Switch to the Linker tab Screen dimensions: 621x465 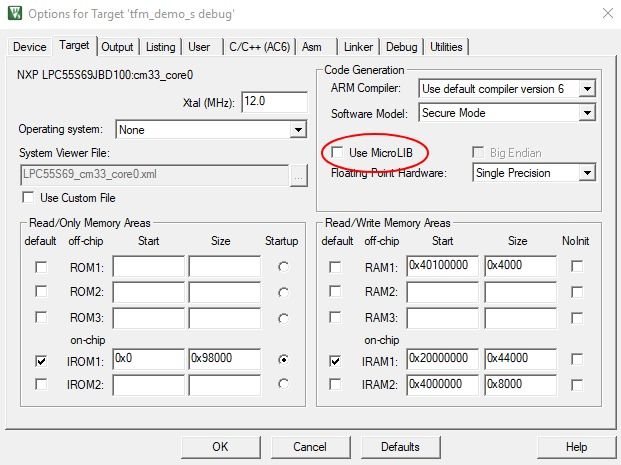pos(358,47)
